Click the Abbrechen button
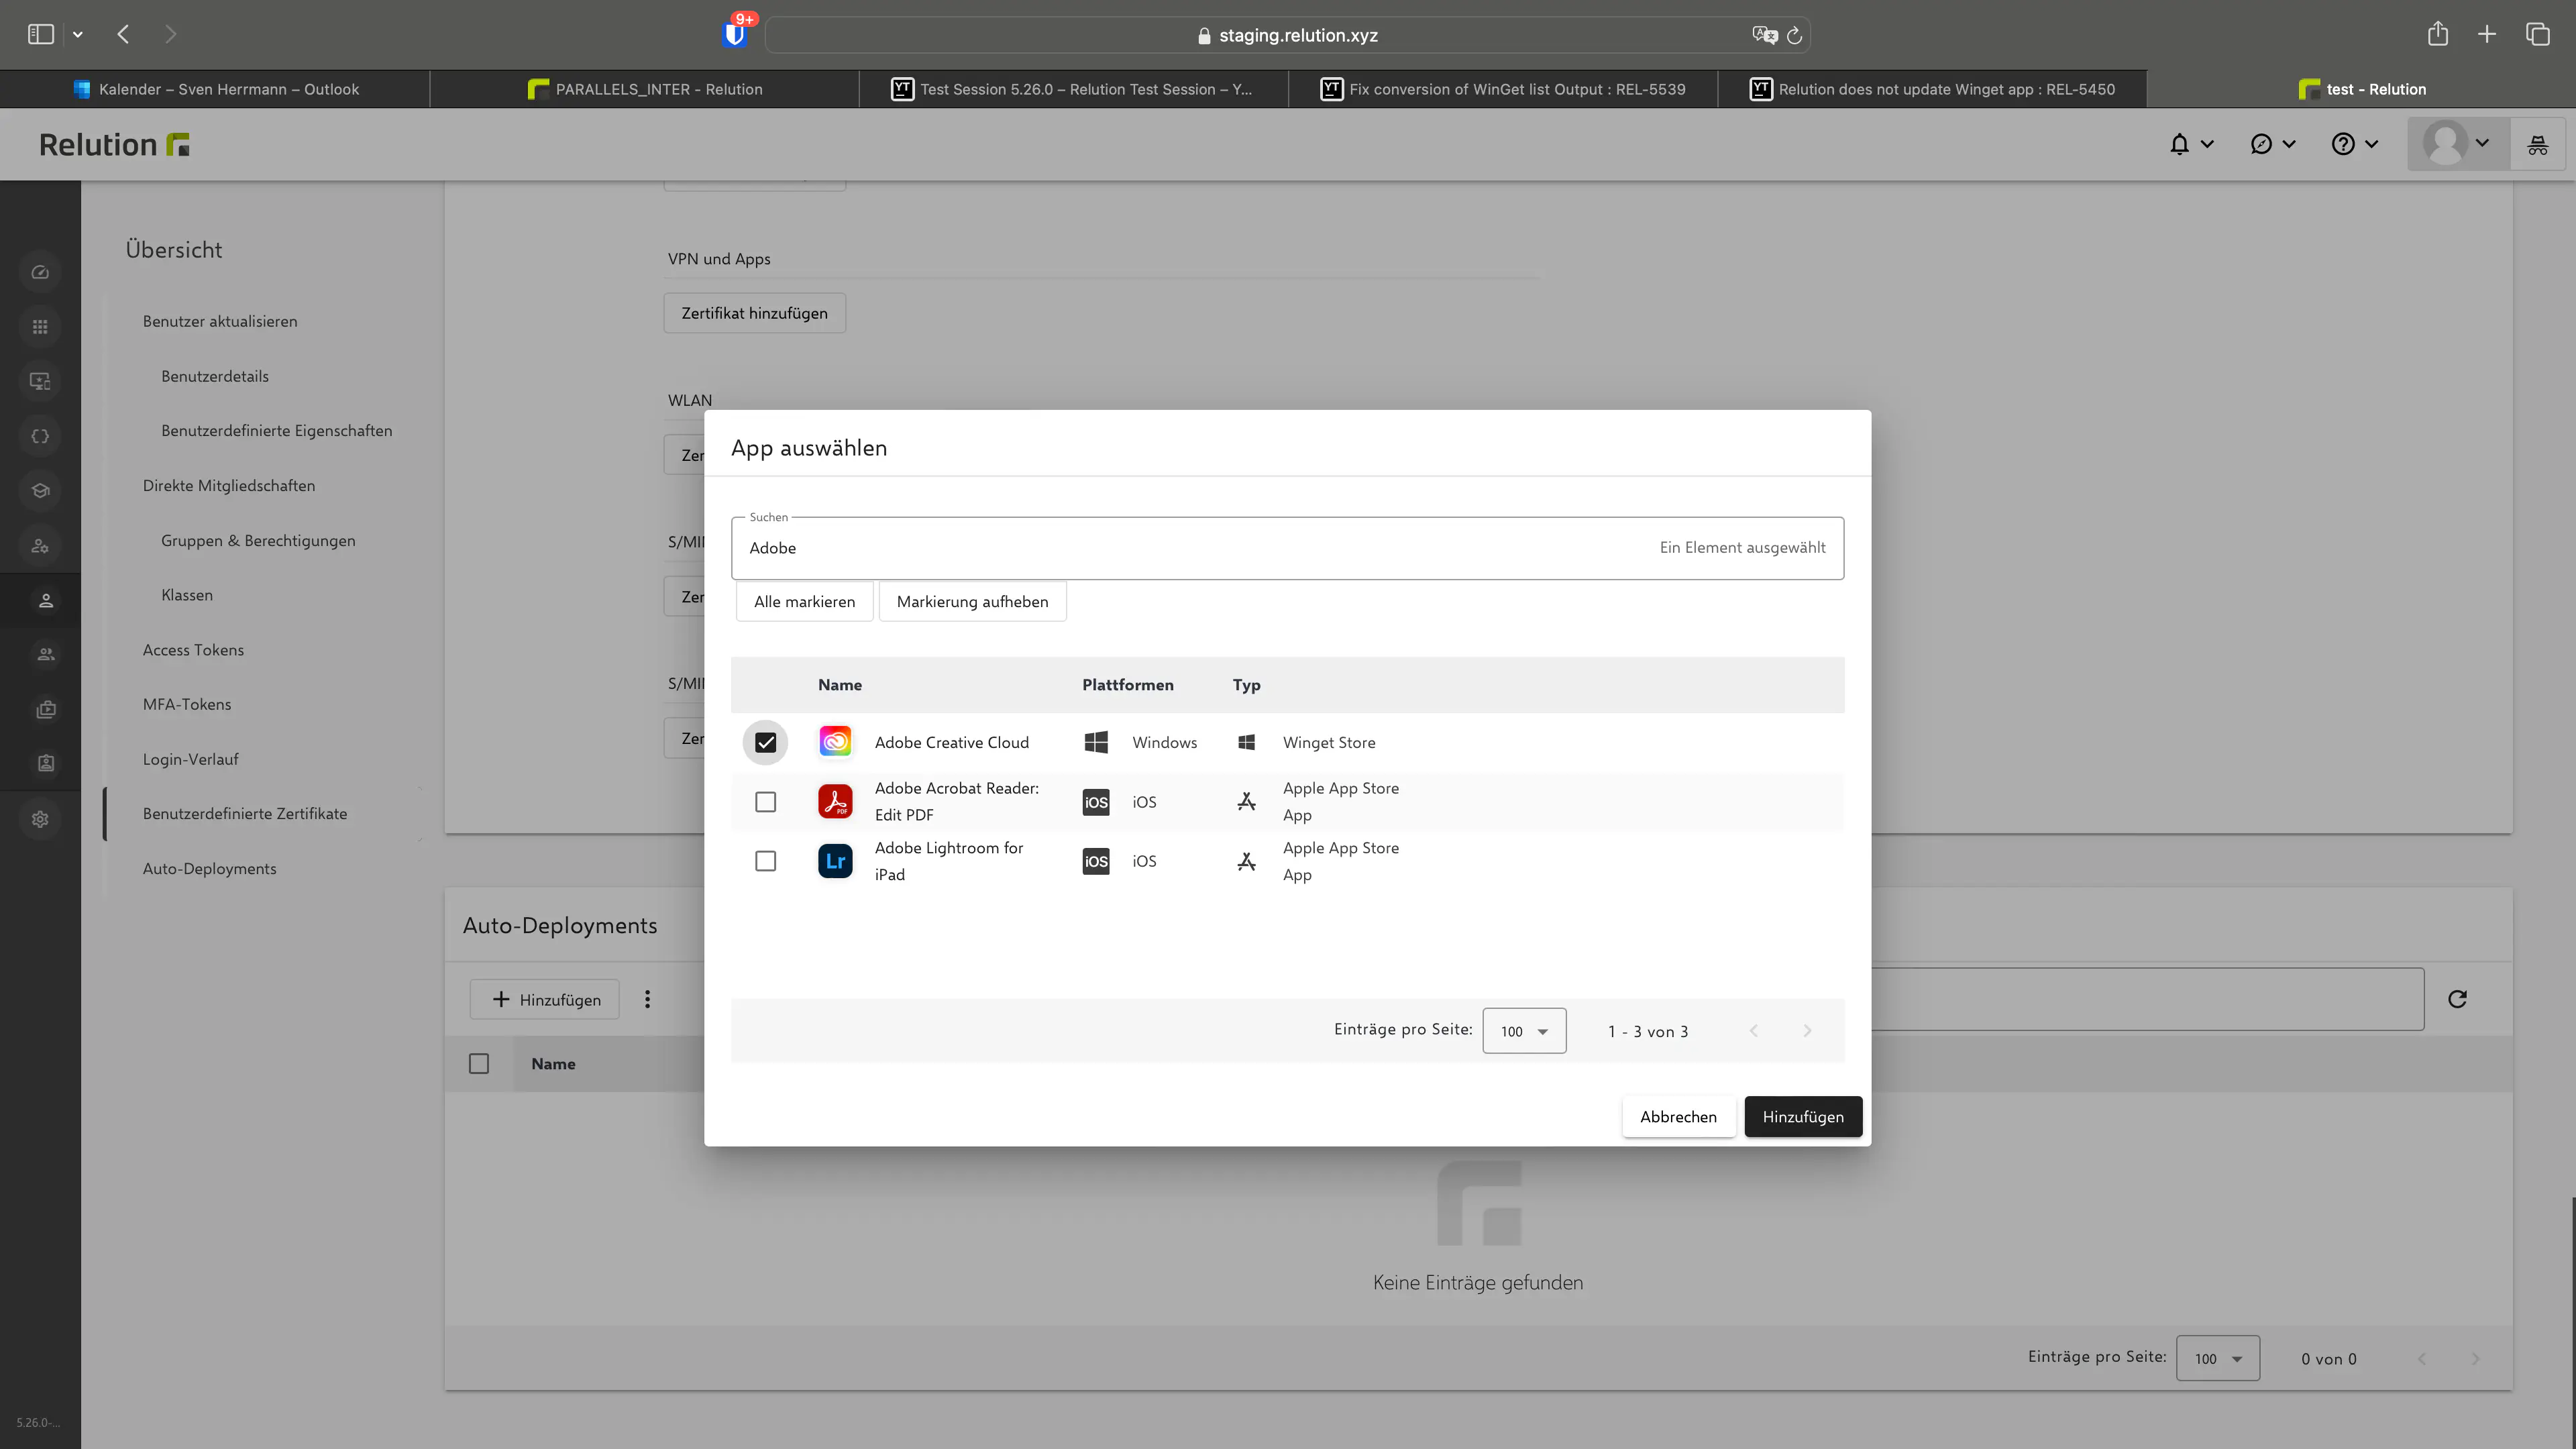 (x=1678, y=1116)
